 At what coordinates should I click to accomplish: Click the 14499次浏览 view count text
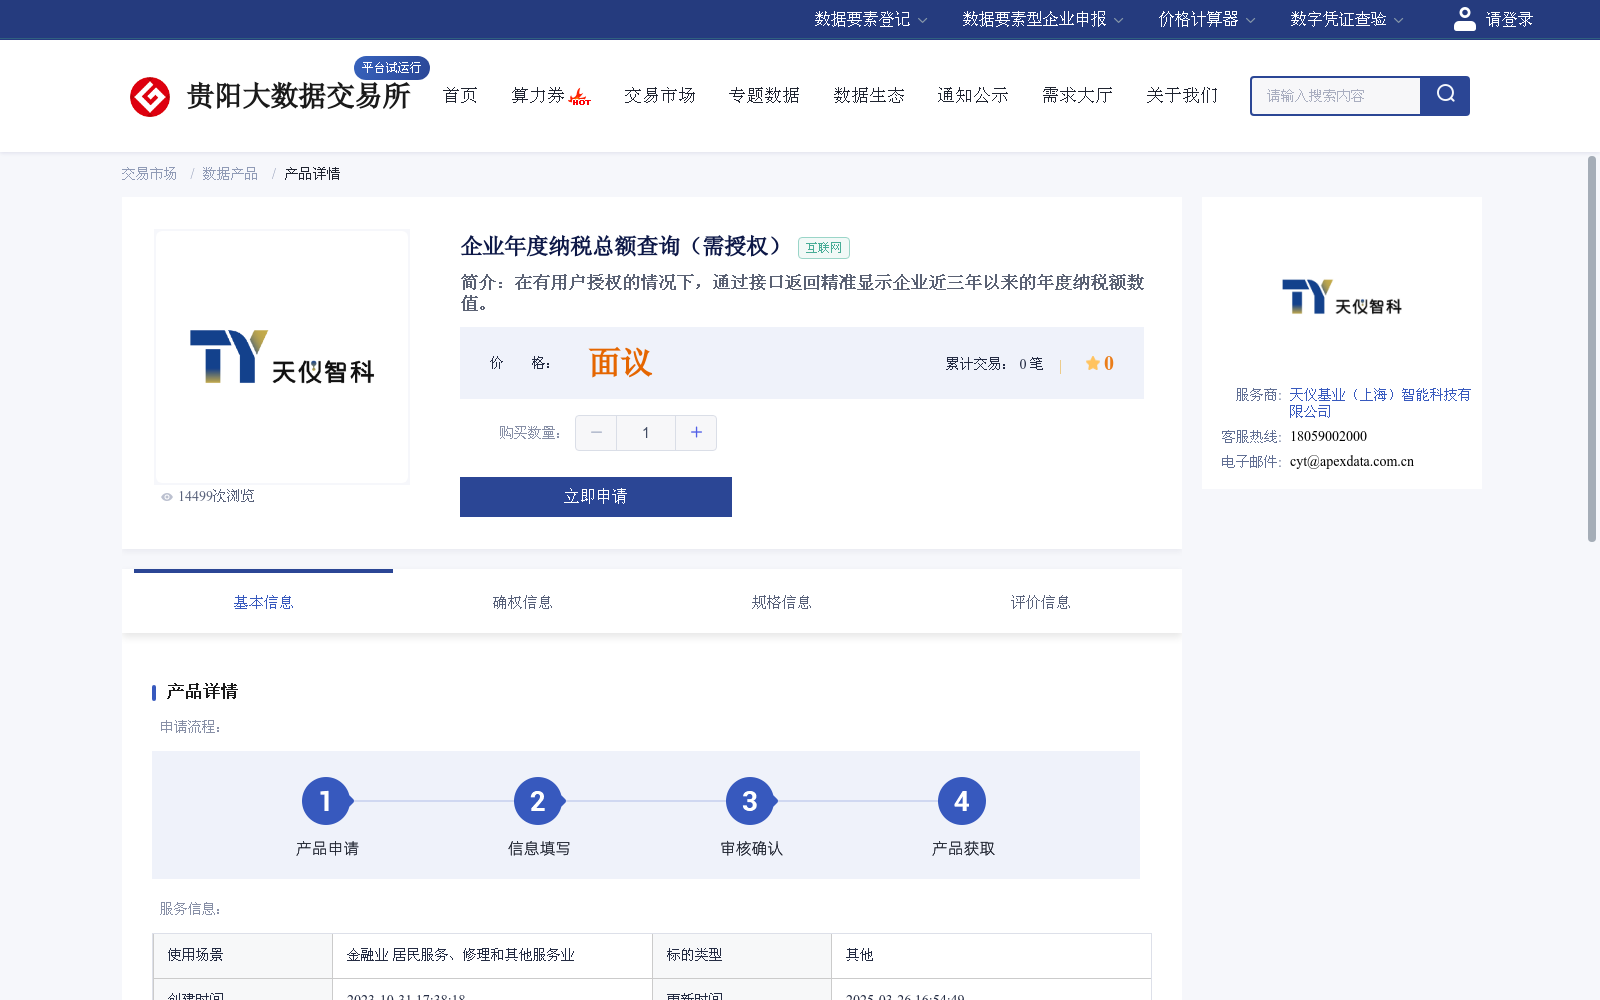pyautogui.click(x=216, y=497)
